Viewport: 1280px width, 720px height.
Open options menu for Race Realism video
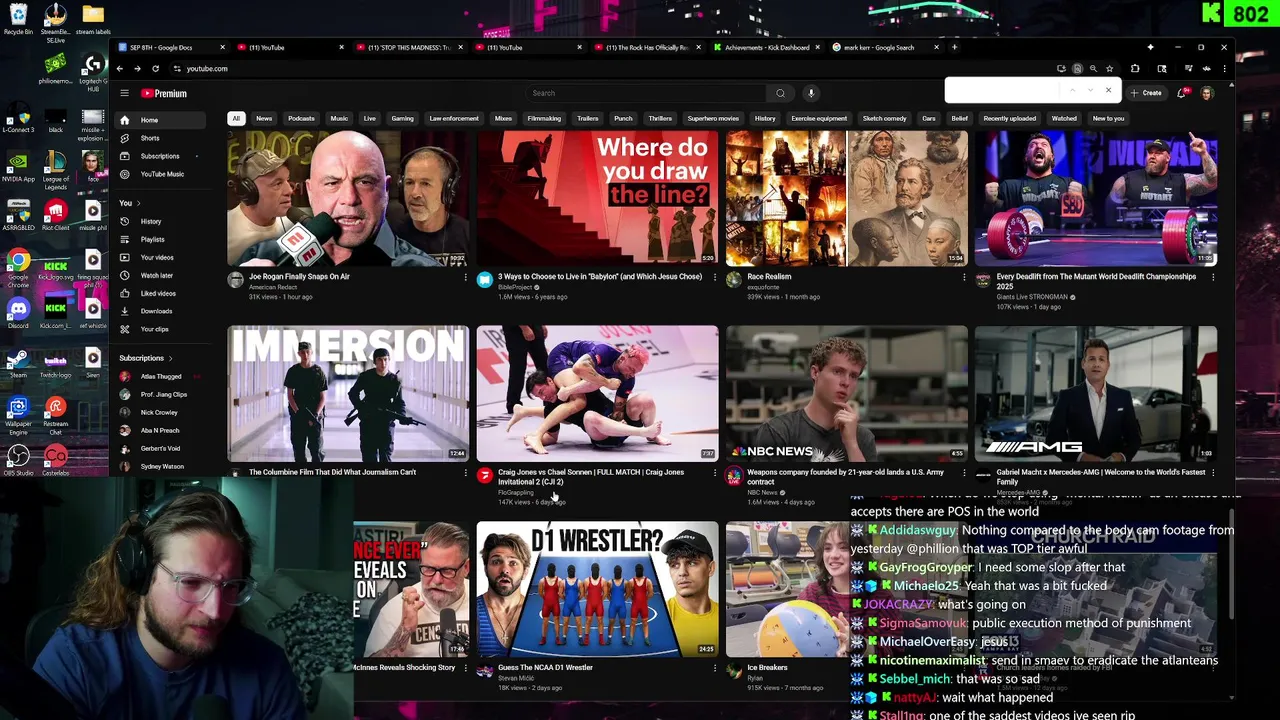pos(964,278)
